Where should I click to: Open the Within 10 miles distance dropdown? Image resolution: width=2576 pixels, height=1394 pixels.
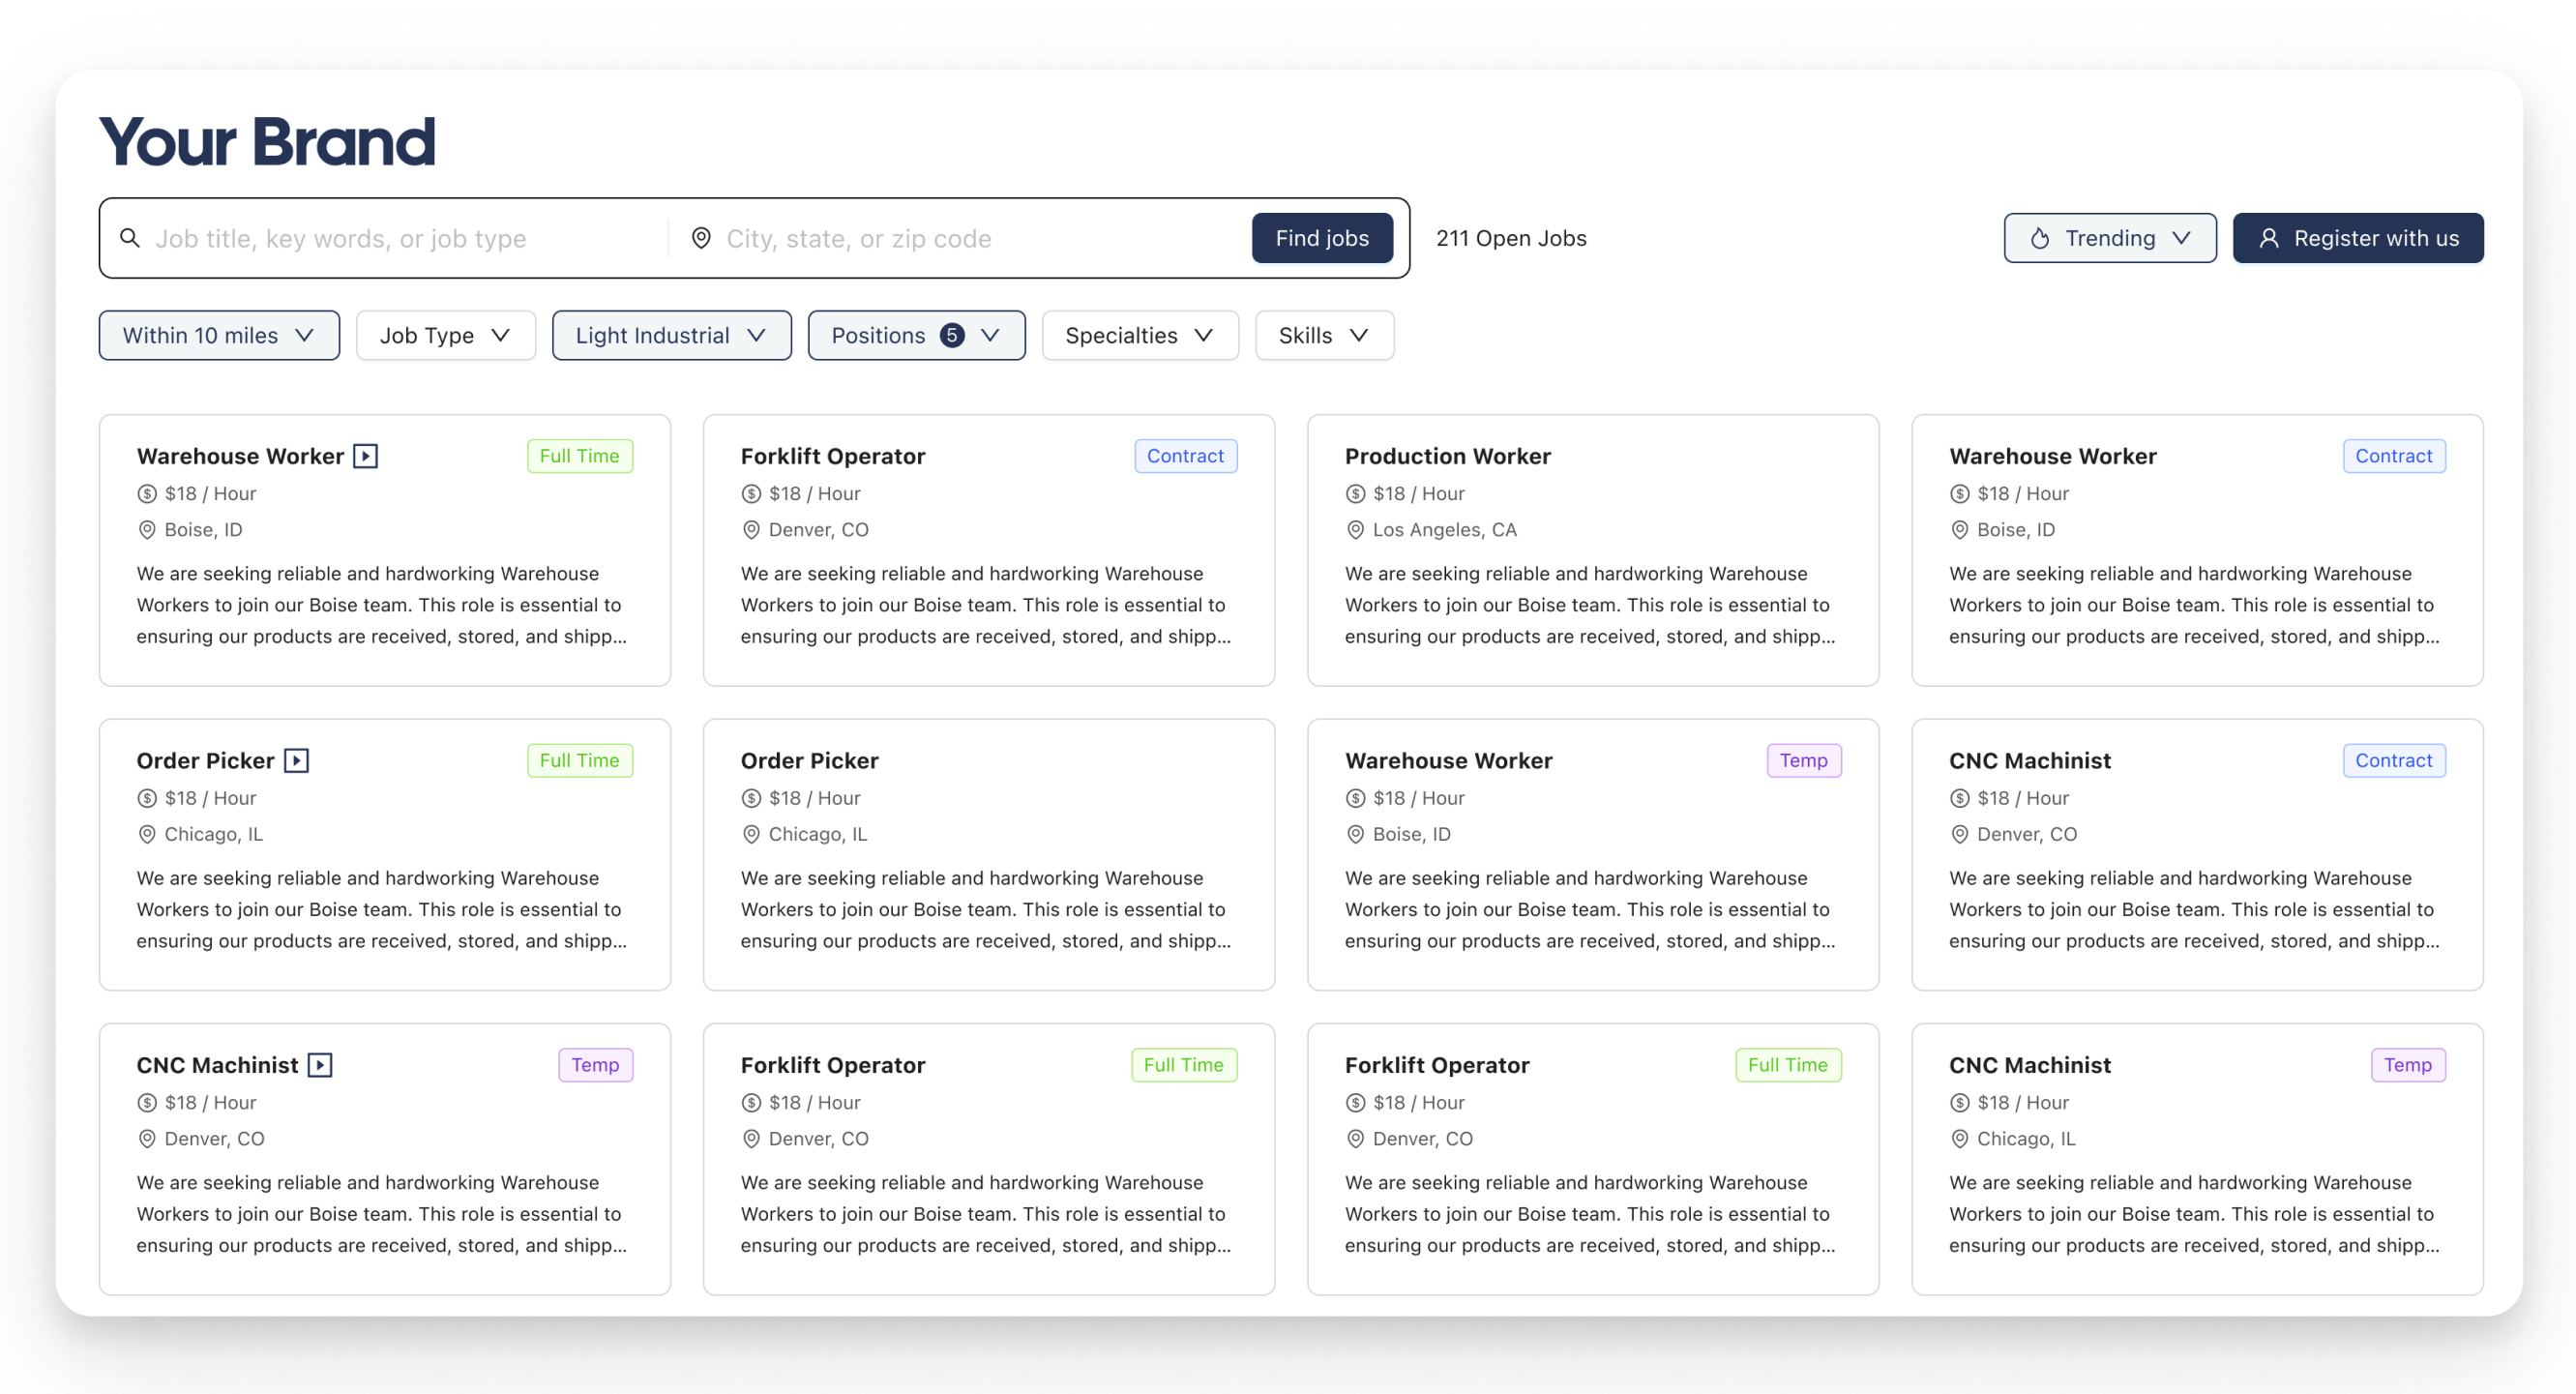tap(219, 335)
